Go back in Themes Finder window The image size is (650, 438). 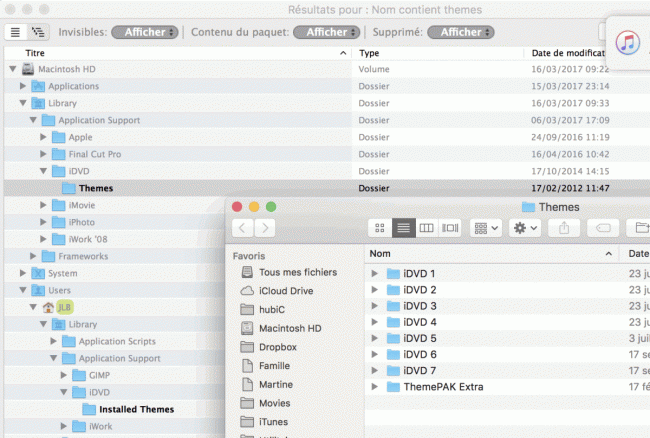coord(243,227)
